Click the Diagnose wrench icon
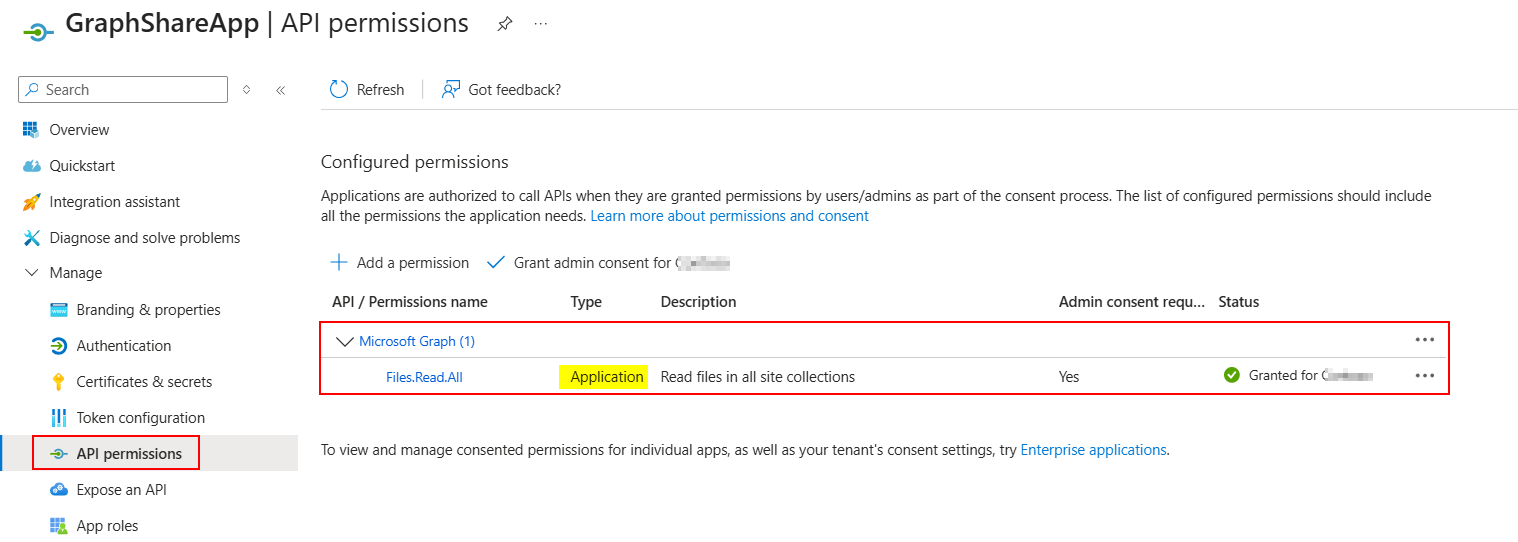The image size is (1518, 542). (x=31, y=238)
